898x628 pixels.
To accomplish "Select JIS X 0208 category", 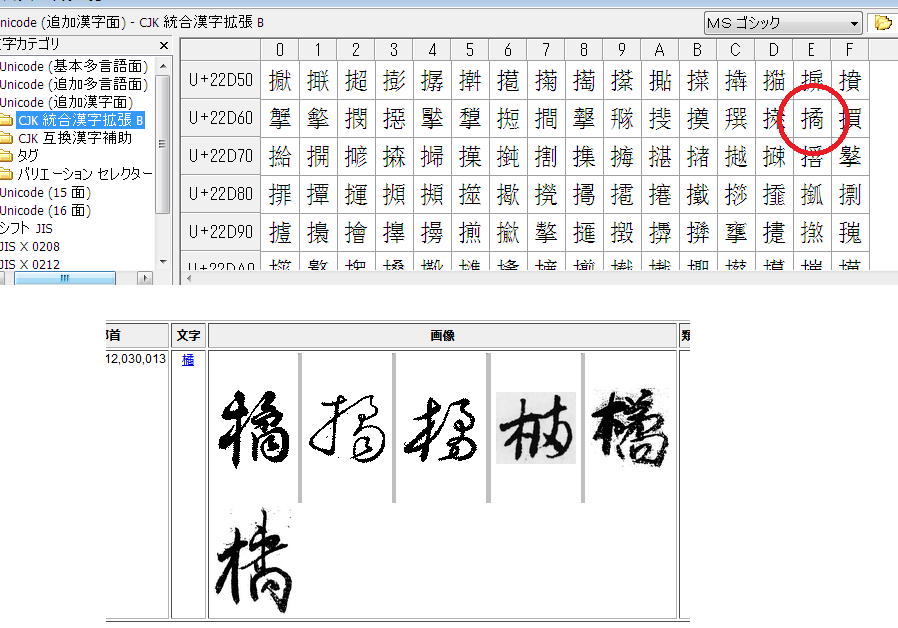I will tap(30, 247).
